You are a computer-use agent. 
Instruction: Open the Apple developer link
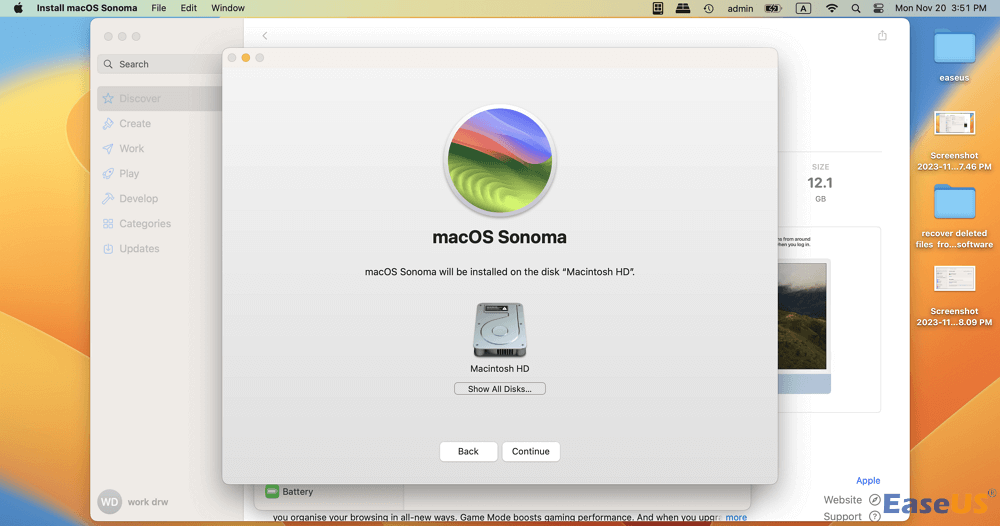coord(868,481)
